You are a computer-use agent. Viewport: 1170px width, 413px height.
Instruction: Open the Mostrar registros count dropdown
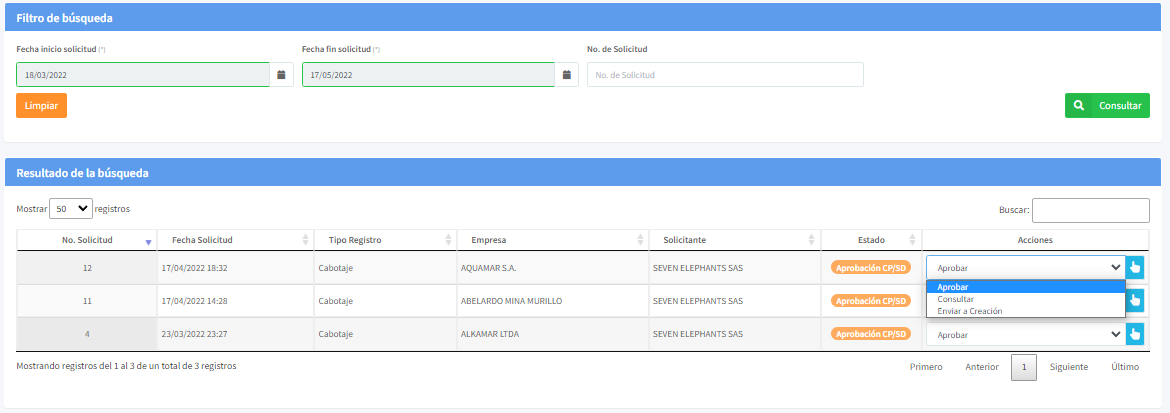tap(70, 209)
